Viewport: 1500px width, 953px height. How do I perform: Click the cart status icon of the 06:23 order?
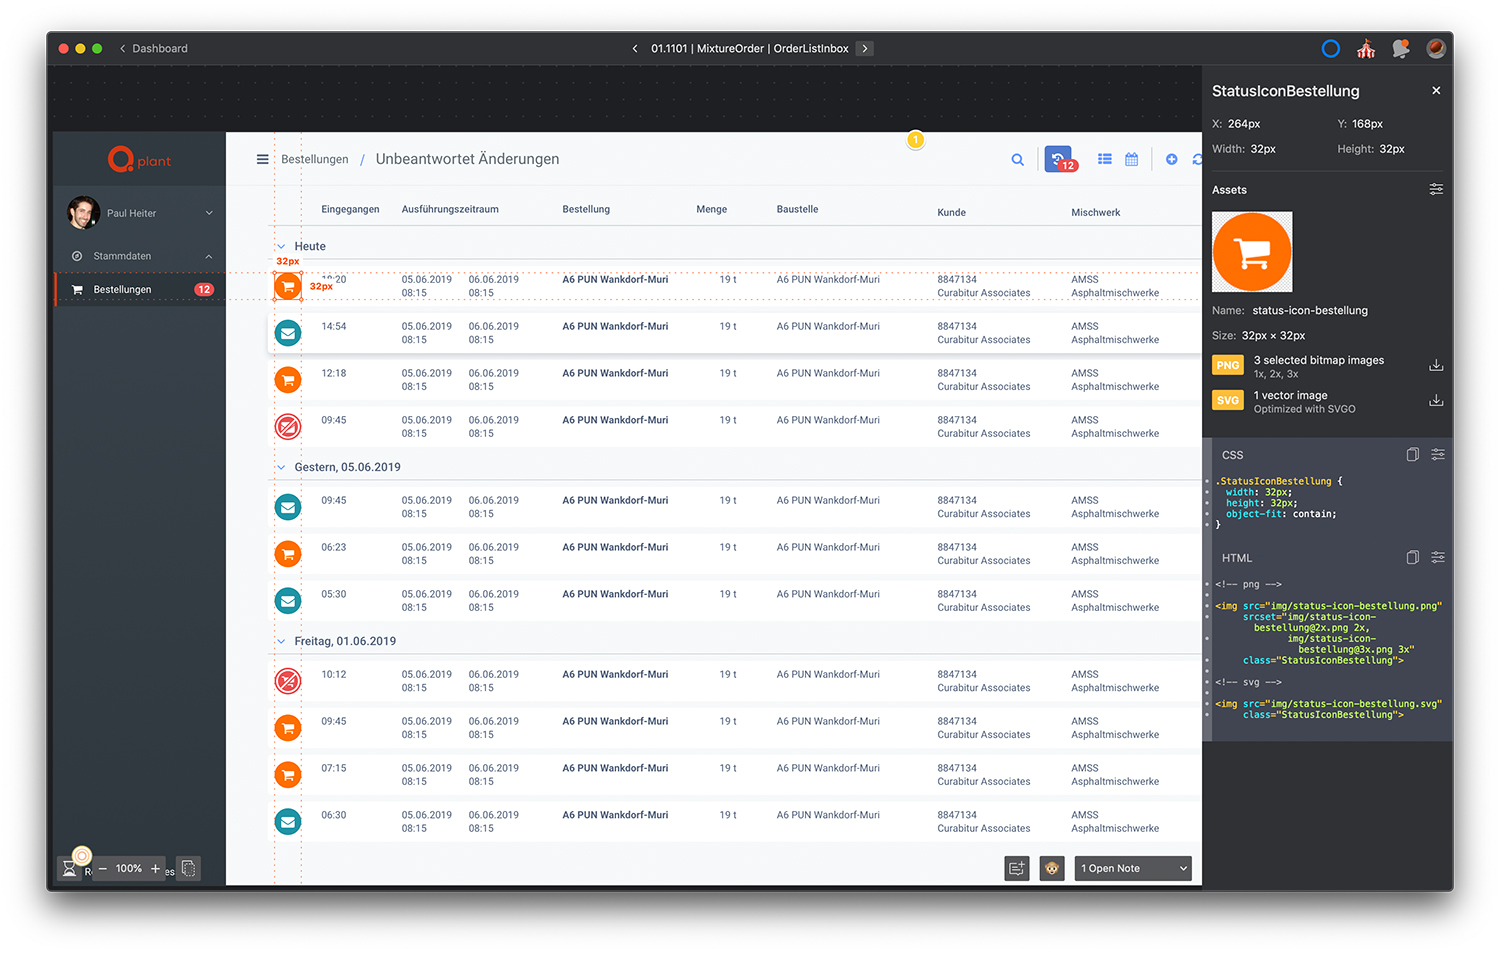click(288, 554)
